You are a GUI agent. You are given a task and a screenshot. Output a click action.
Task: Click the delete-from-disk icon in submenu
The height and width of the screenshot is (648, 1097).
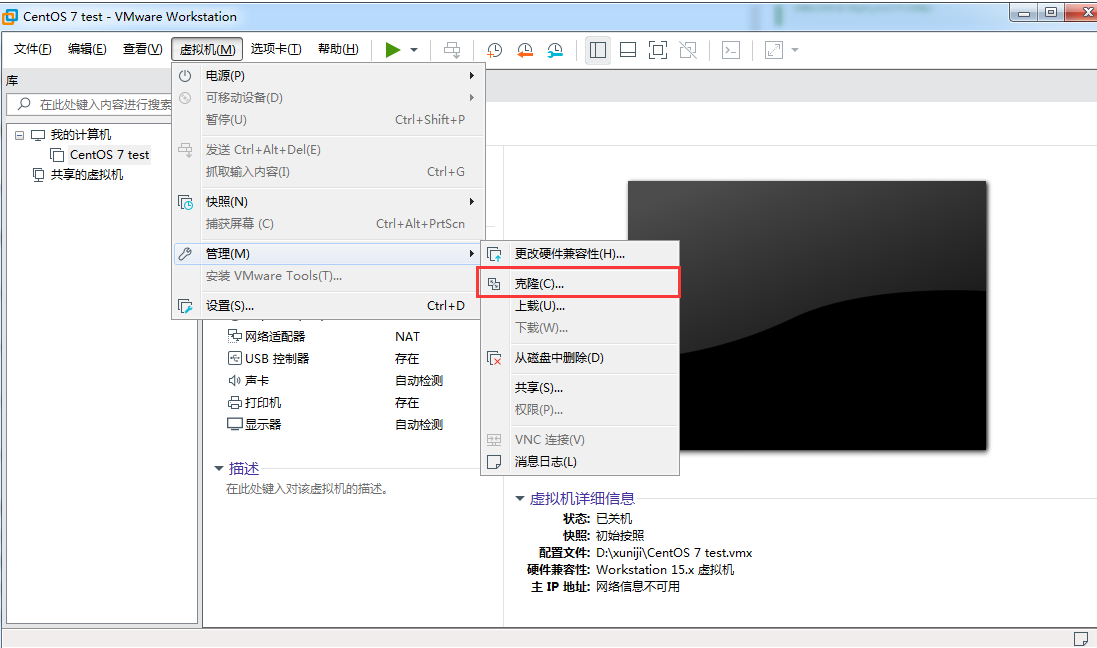[494, 358]
